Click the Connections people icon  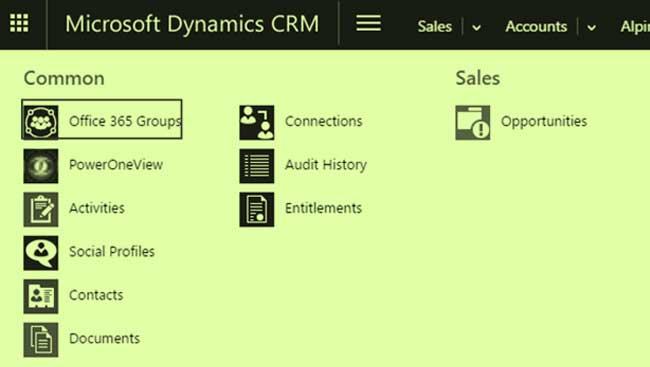click(x=257, y=122)
